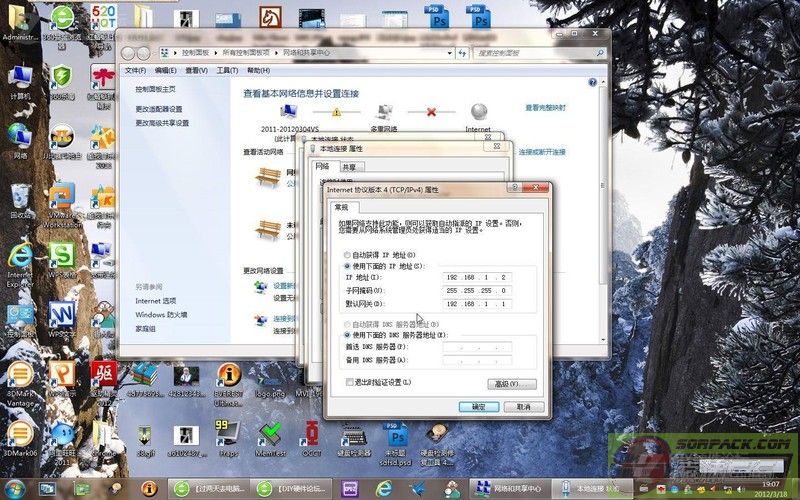The image size is (800, 500).
Task: Click the red X connection error icon
Action: click(x=432, y=112)
